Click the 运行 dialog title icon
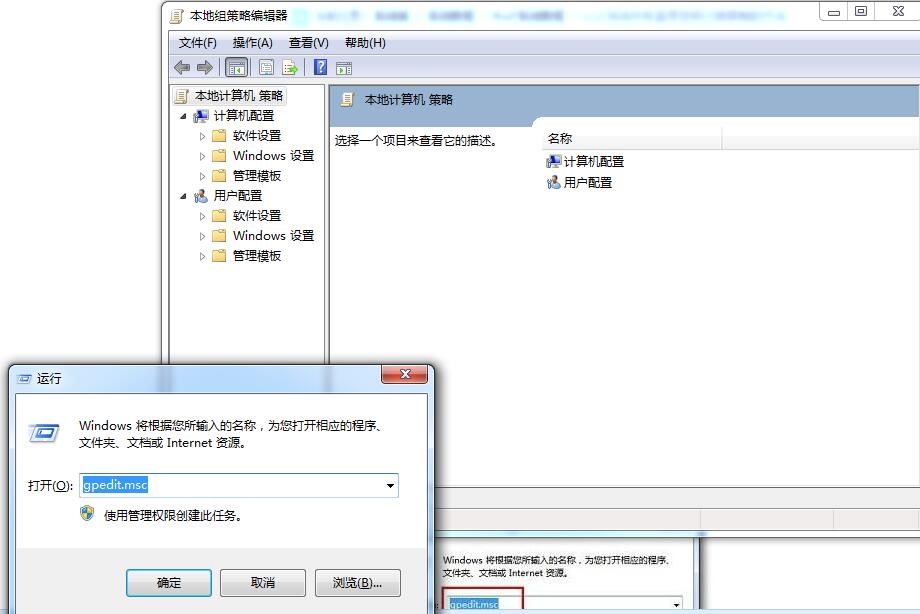The image size is (920, 614). (x=24, y=379)
